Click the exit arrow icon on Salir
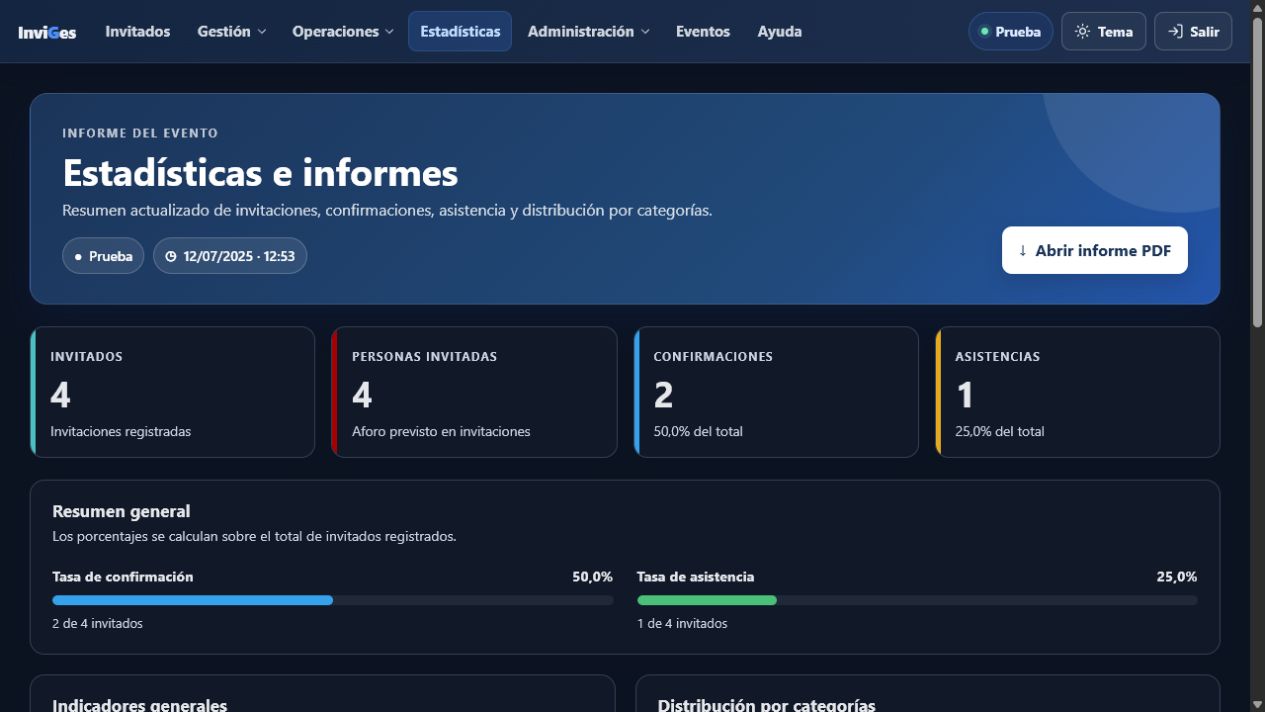The image size is (1265, 712). point(1175,32)
